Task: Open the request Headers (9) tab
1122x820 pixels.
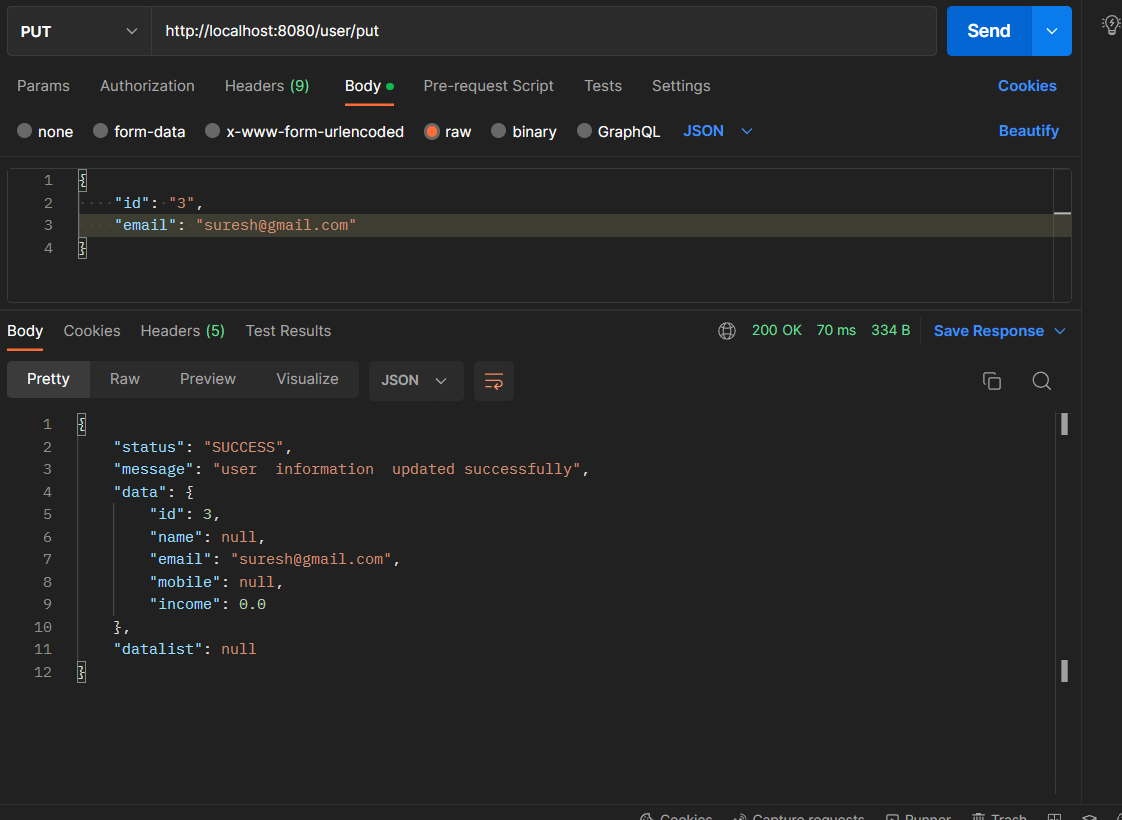Action: click(267, 86)
